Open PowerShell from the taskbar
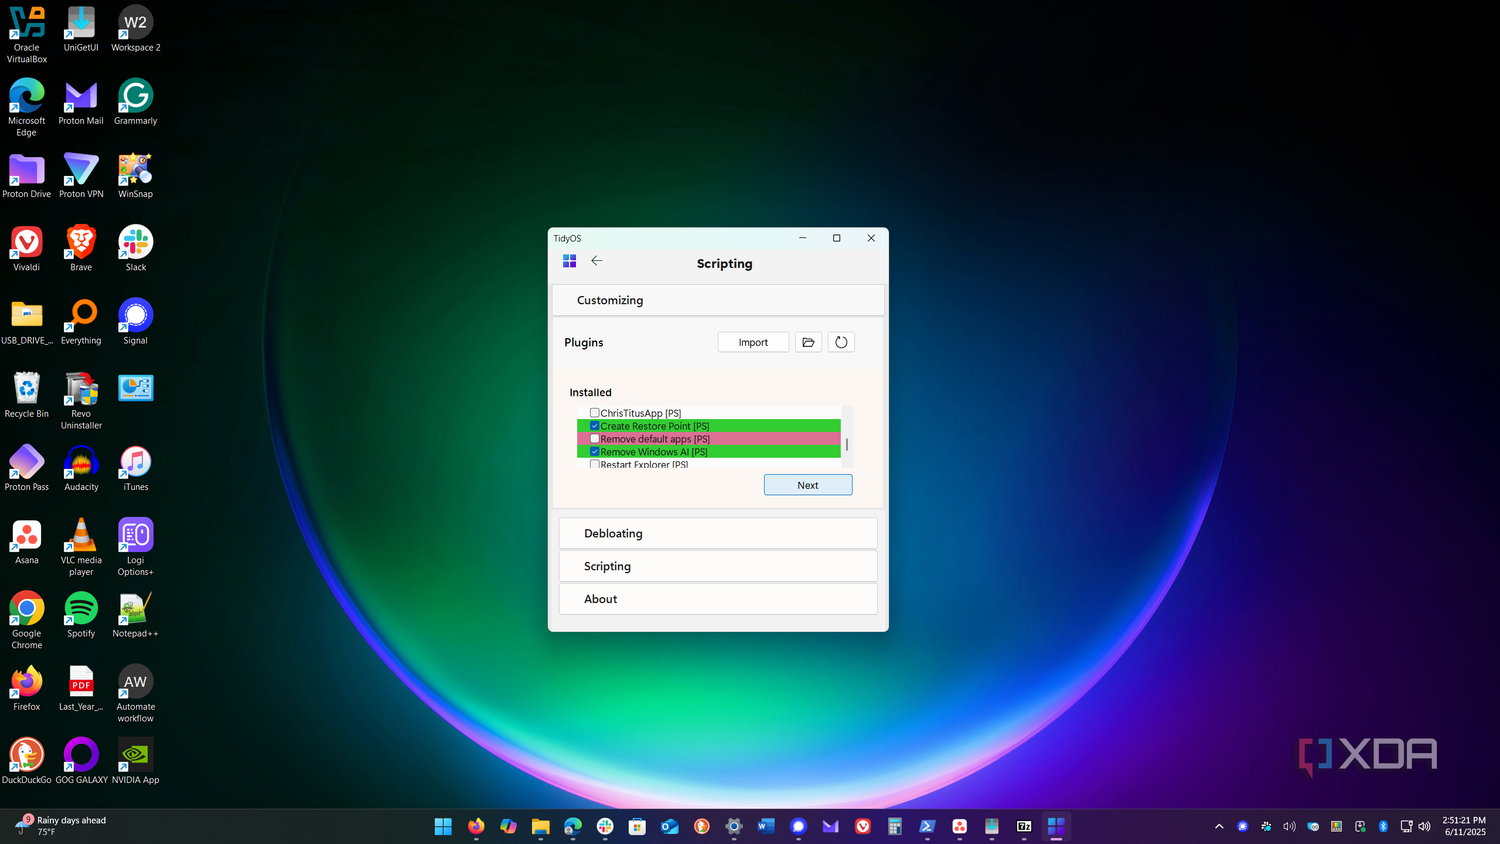The image size is (1500, 844). [927, 826]
